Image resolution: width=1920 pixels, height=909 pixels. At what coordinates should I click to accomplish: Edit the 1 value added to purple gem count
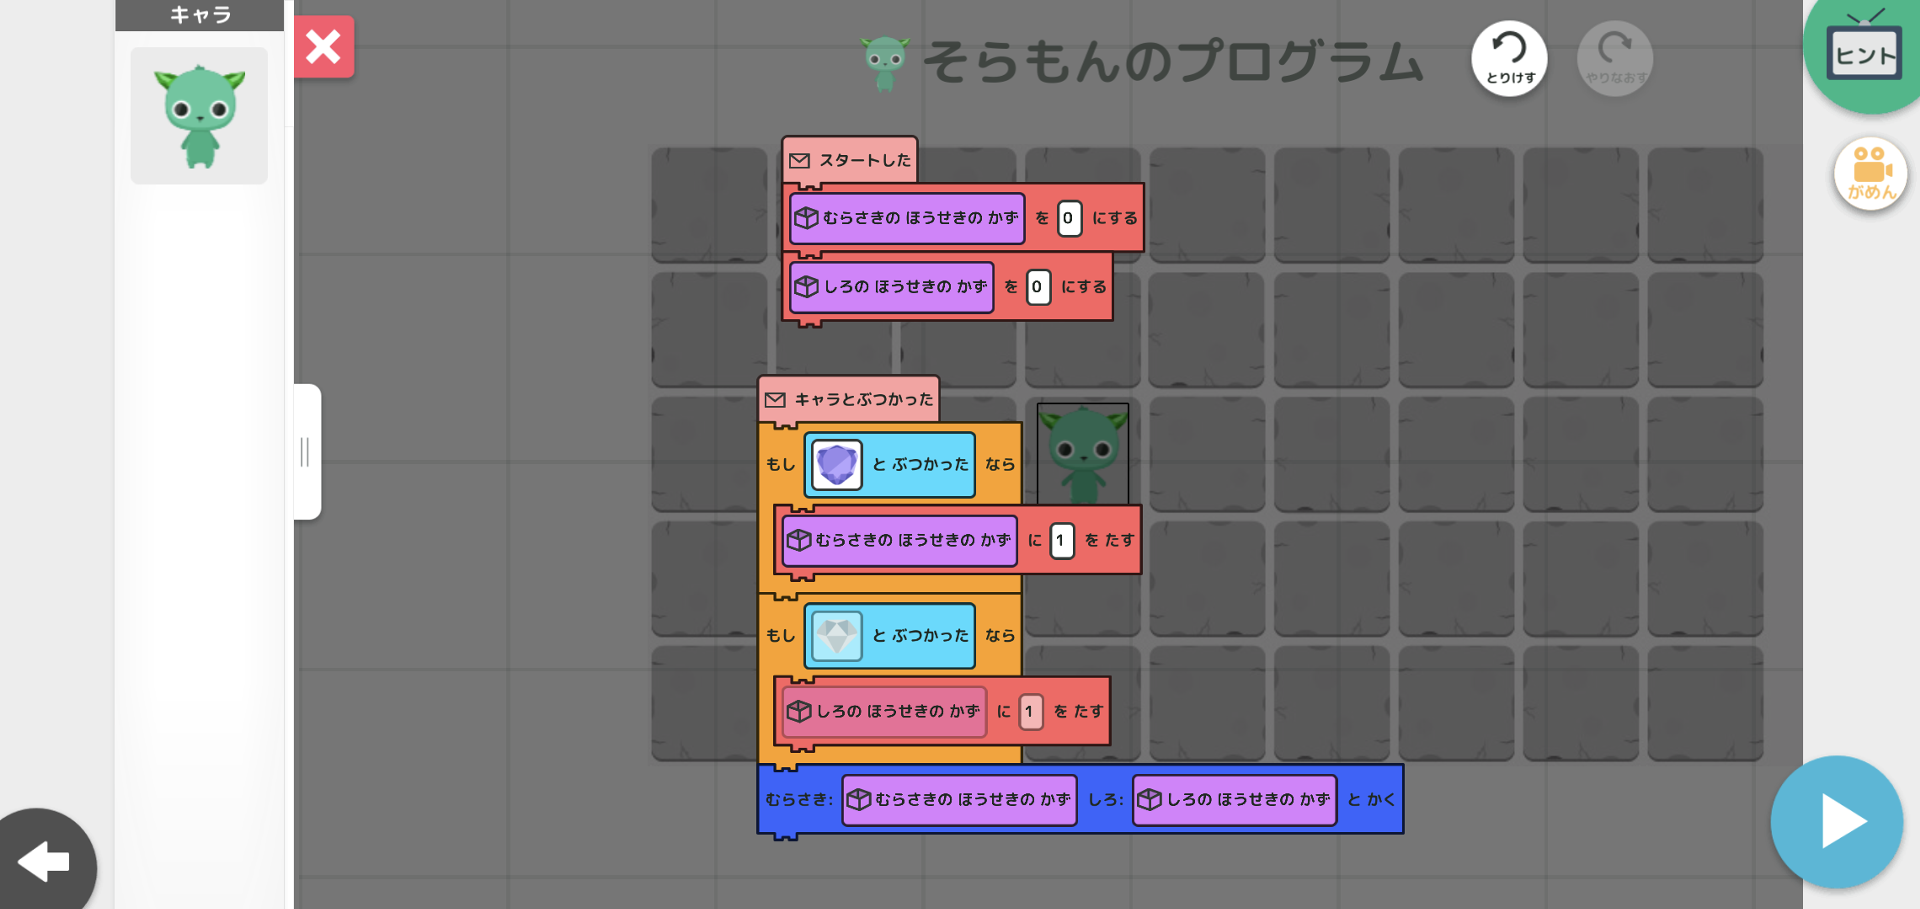tap(1061, 541)
